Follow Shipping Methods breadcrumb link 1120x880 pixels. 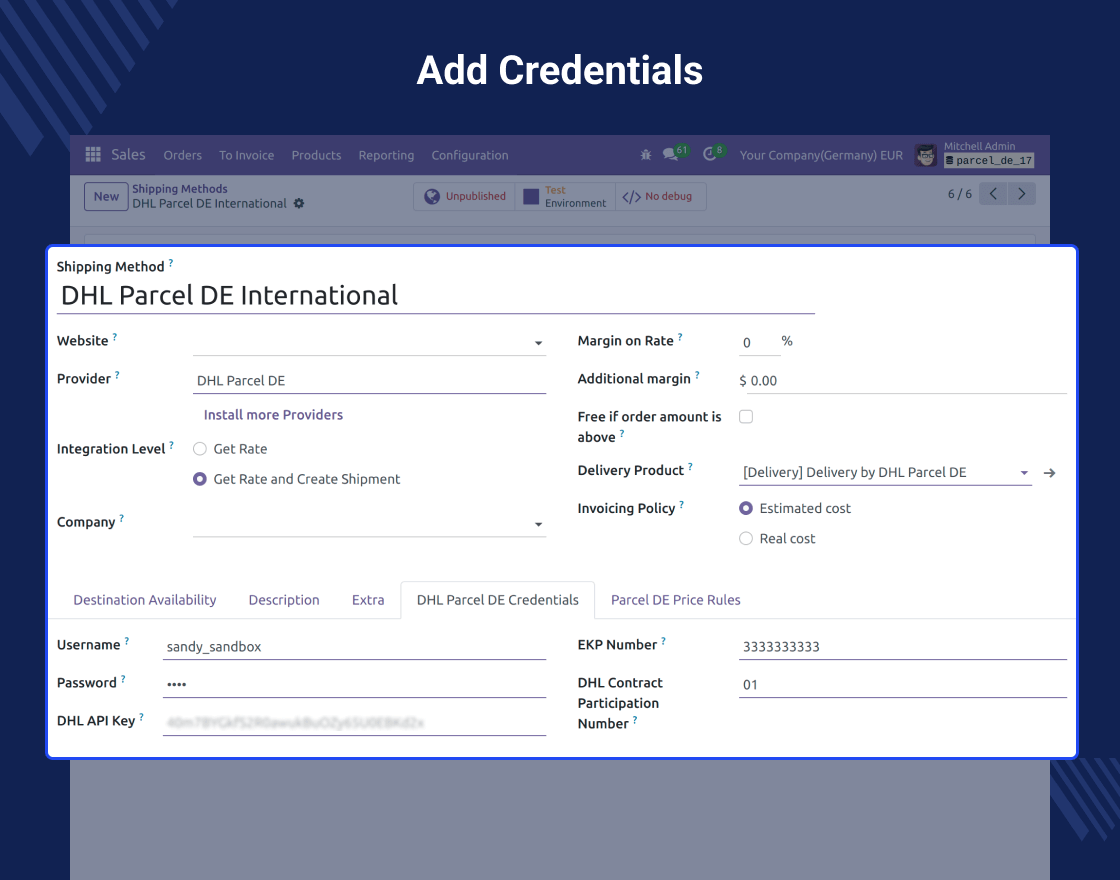point(180,189)
